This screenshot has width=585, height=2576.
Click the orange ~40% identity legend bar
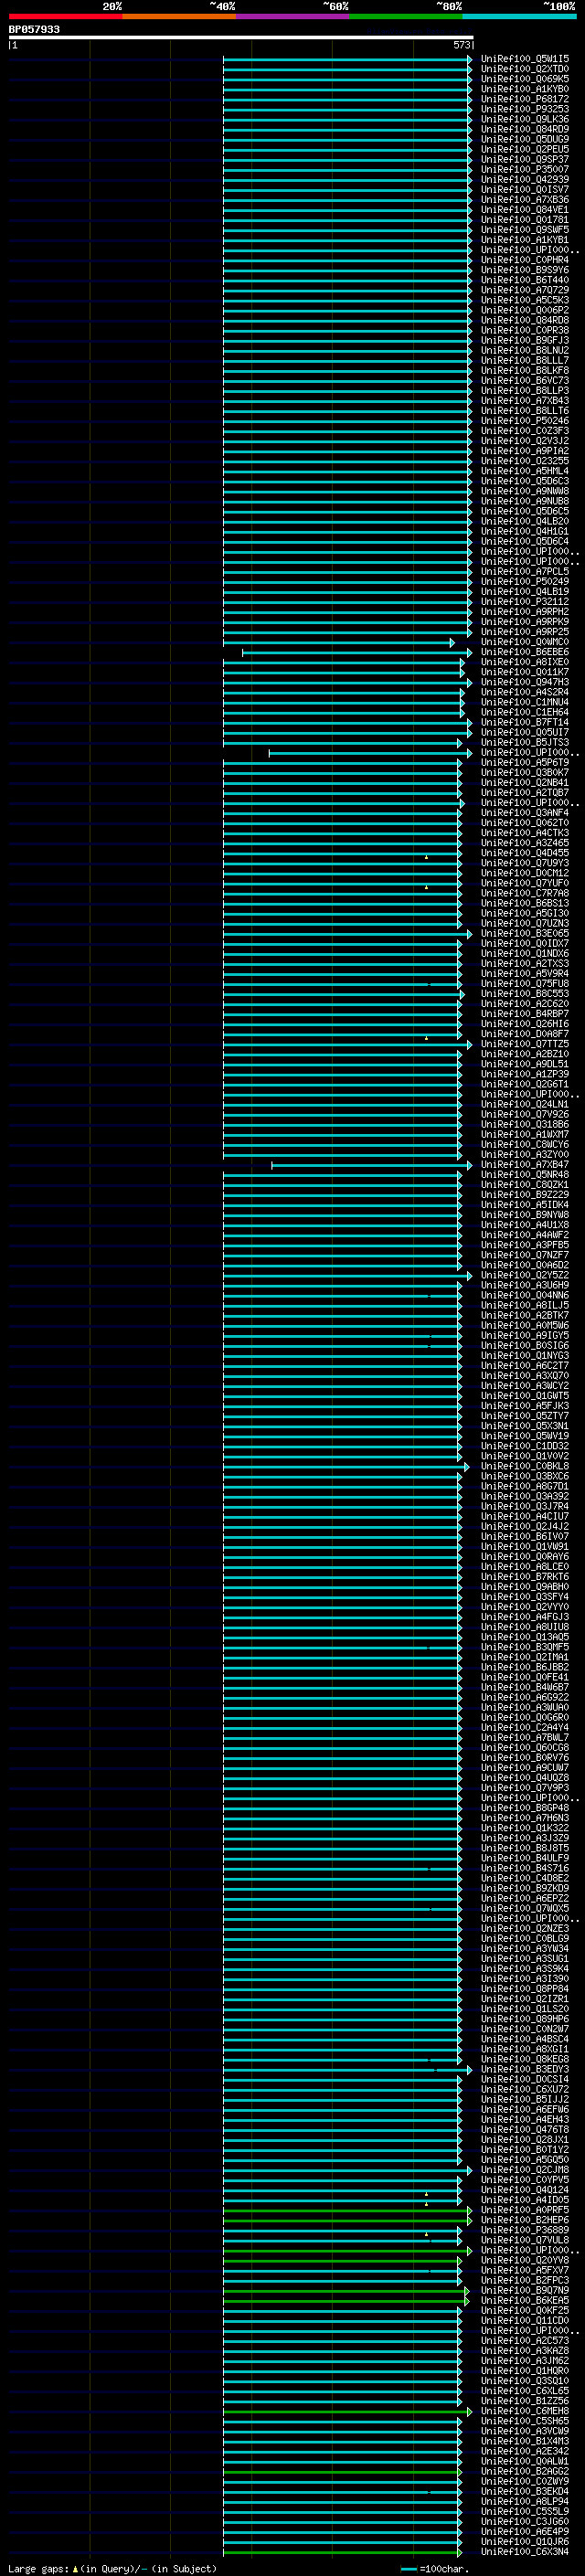179,16
